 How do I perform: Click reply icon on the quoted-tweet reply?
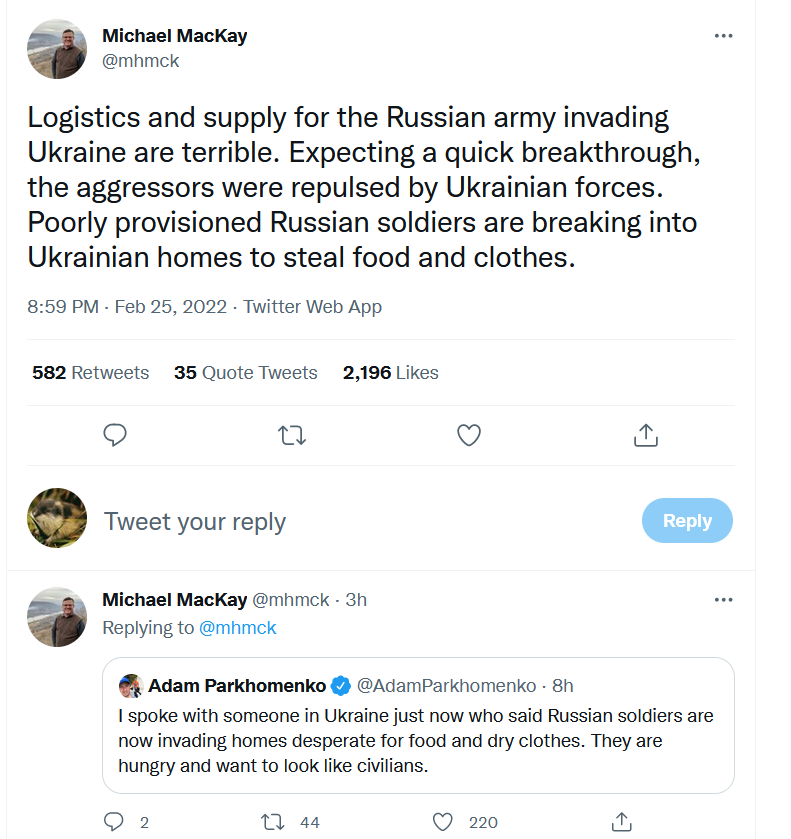coord(116,822)
